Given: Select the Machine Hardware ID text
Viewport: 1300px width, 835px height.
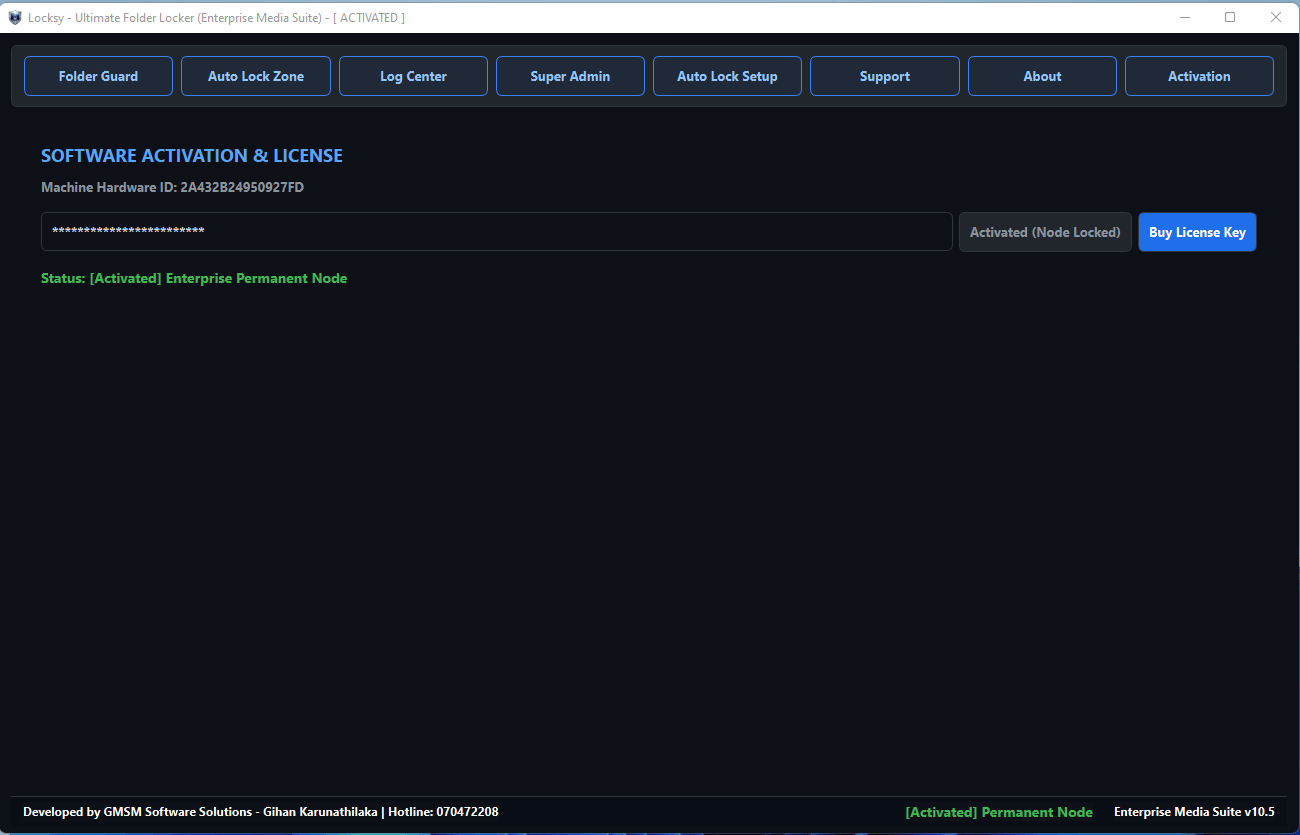Looking at the screenshot, I should tap(172, 187).
